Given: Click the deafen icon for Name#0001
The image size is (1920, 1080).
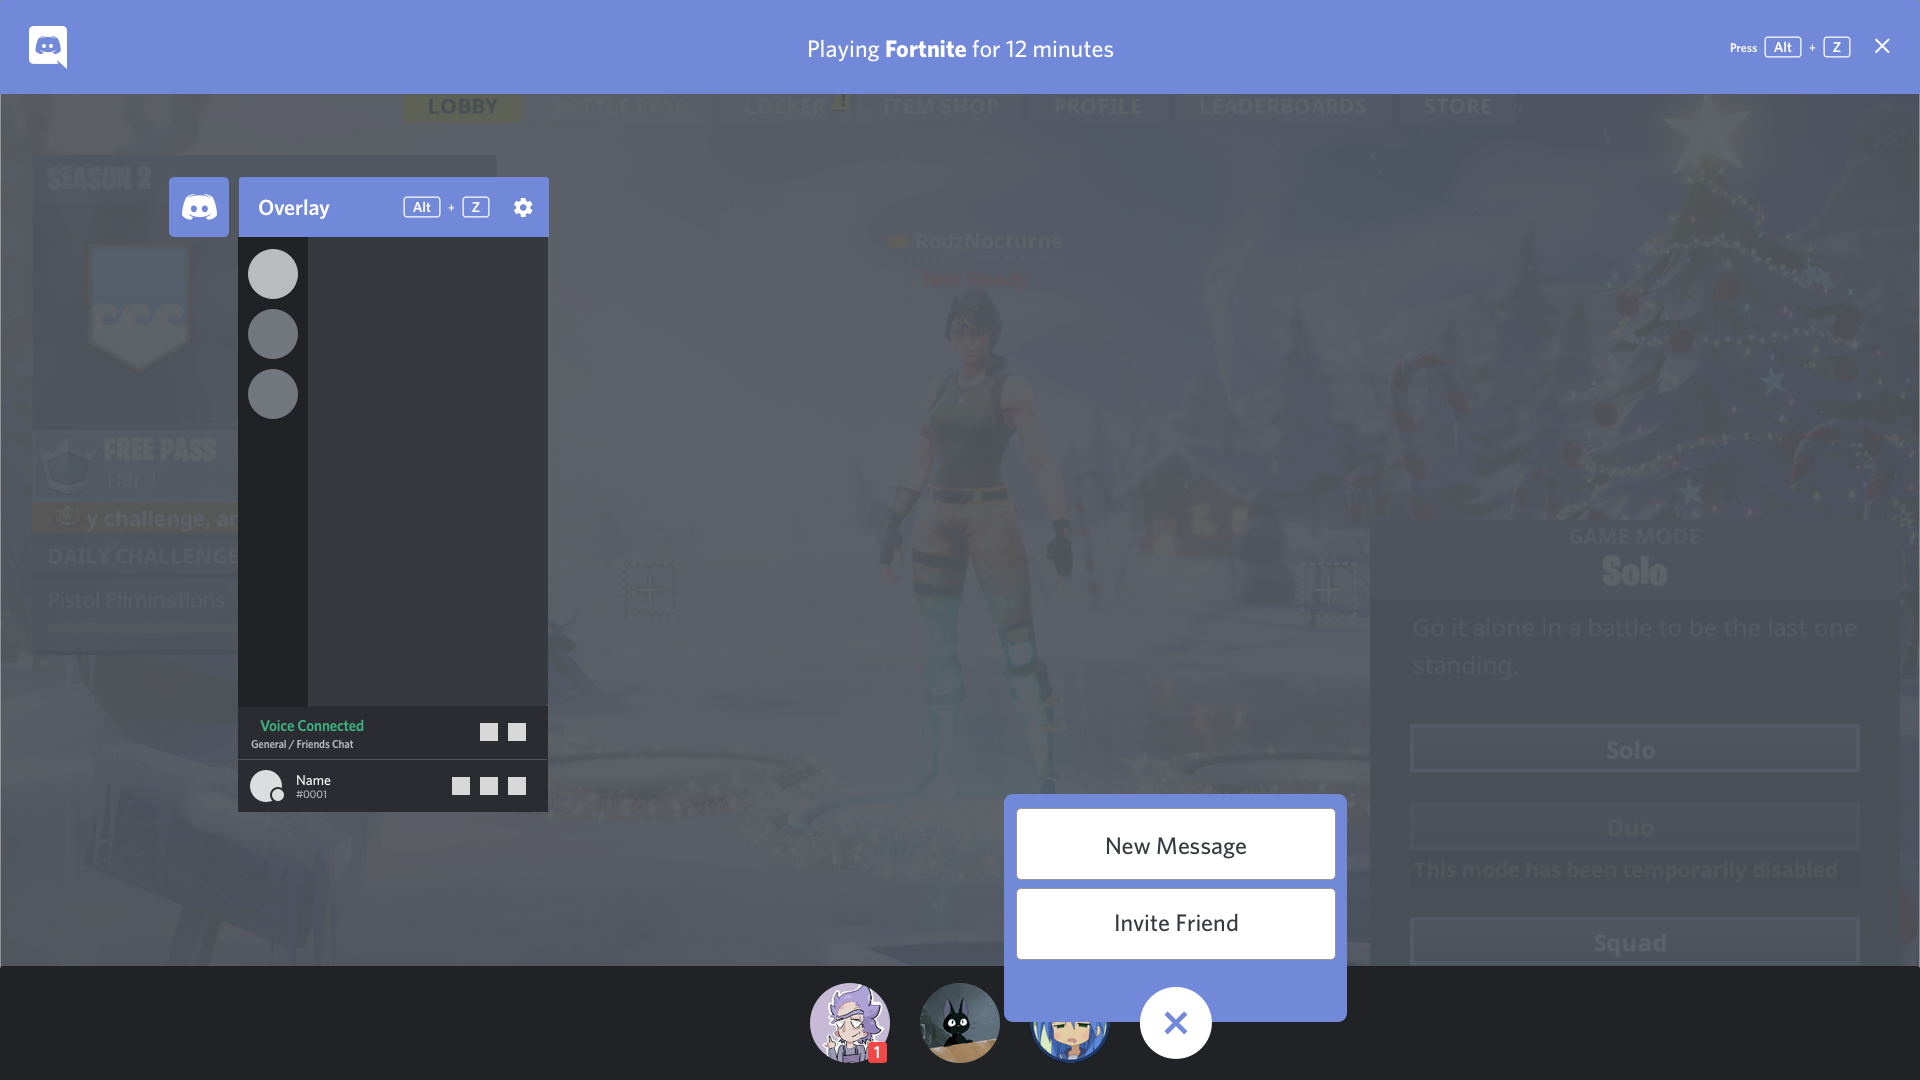Looking at the screenshot, I should tap(489, 786).
